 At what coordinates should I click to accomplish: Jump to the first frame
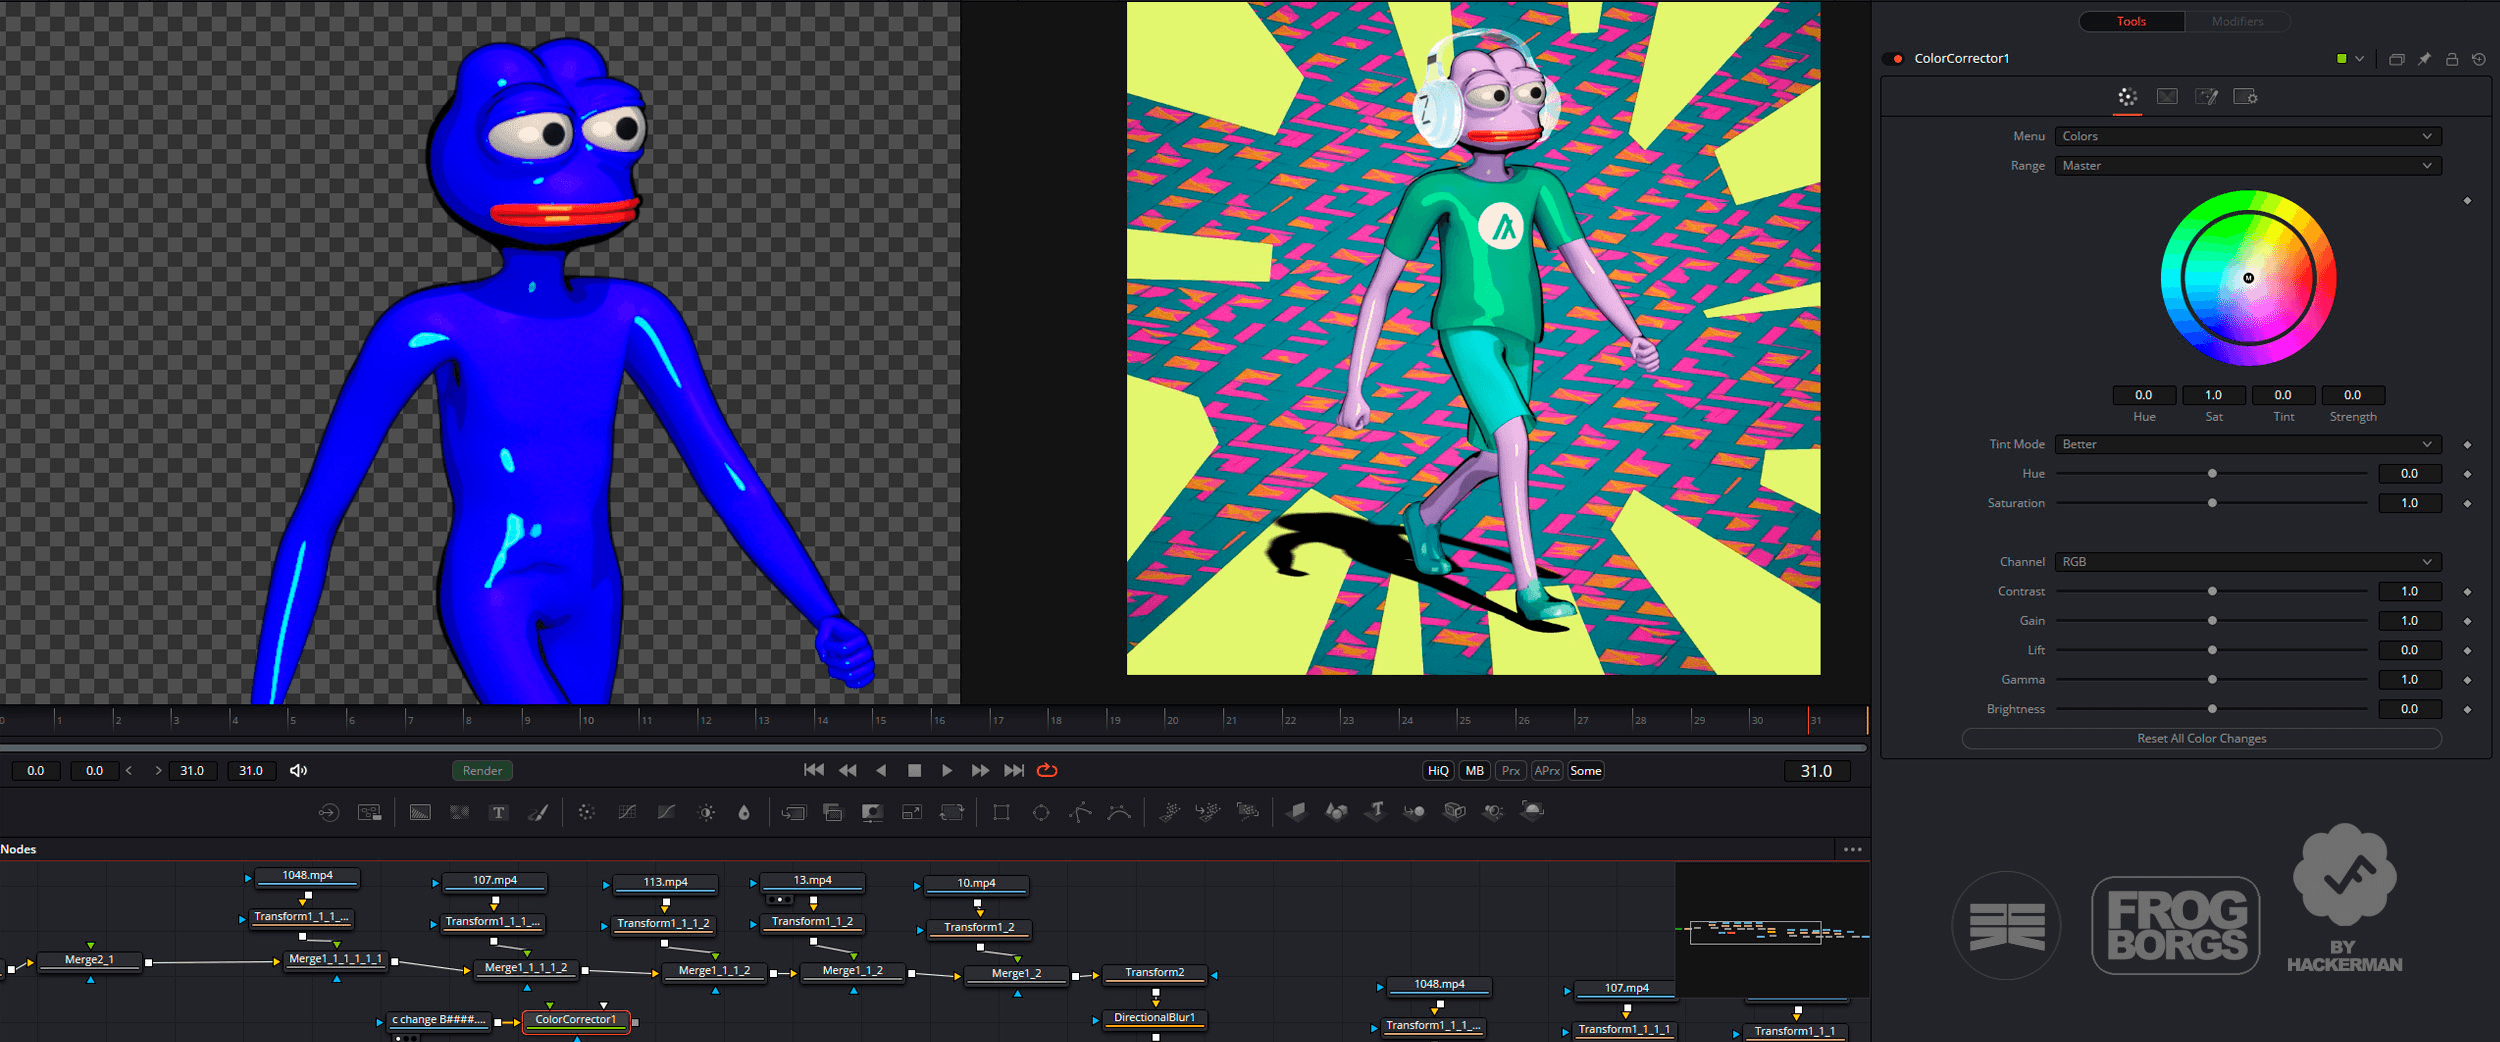[814, 770]
